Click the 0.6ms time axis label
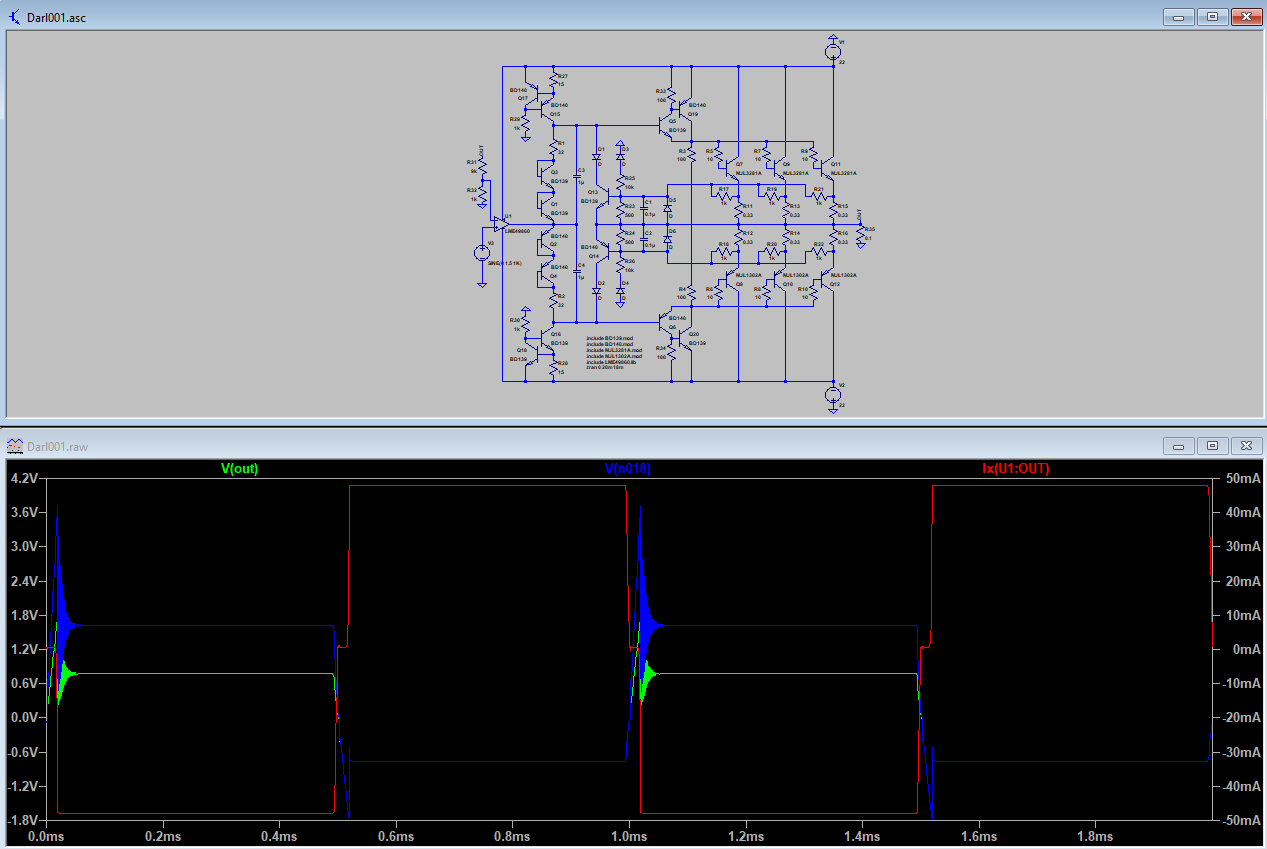Viewport: 1267px width, 849px height. pos(394,836)
